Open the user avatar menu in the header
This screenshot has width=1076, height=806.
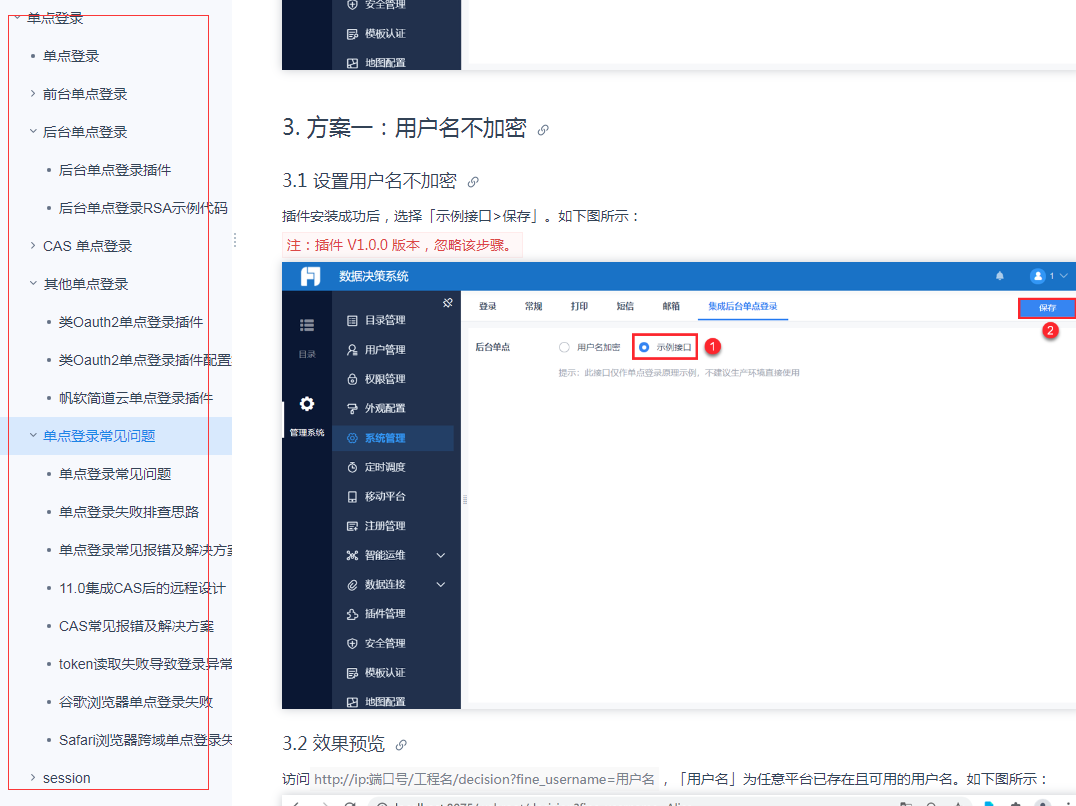tap(1038, 276)
